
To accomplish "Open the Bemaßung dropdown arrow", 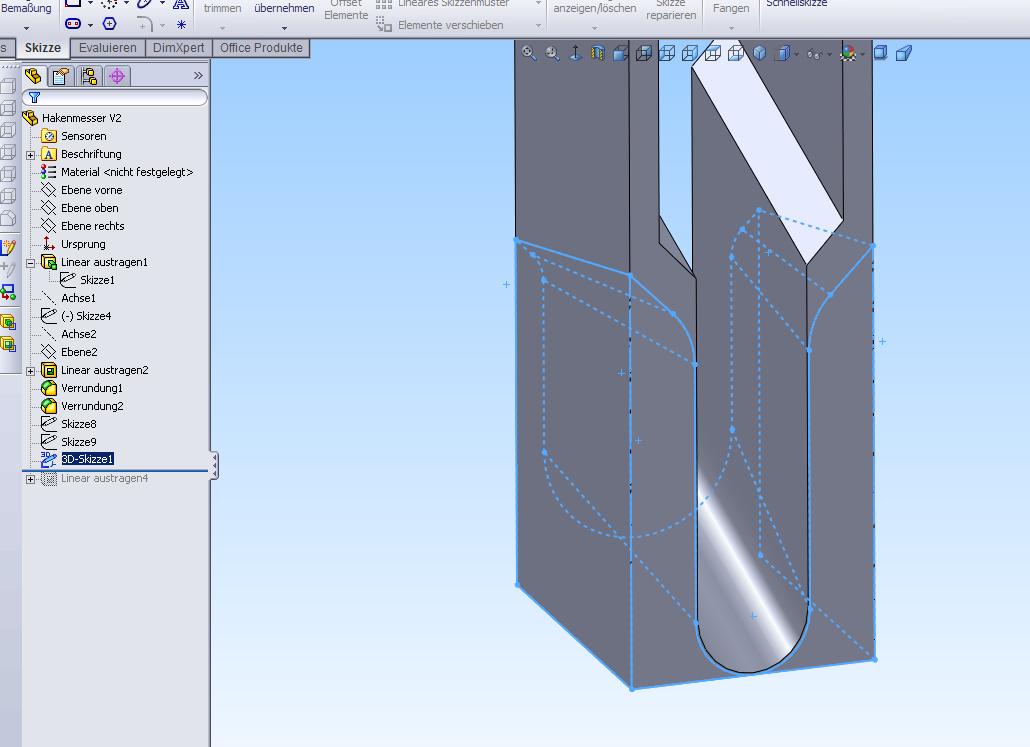I will coord(26,28).
